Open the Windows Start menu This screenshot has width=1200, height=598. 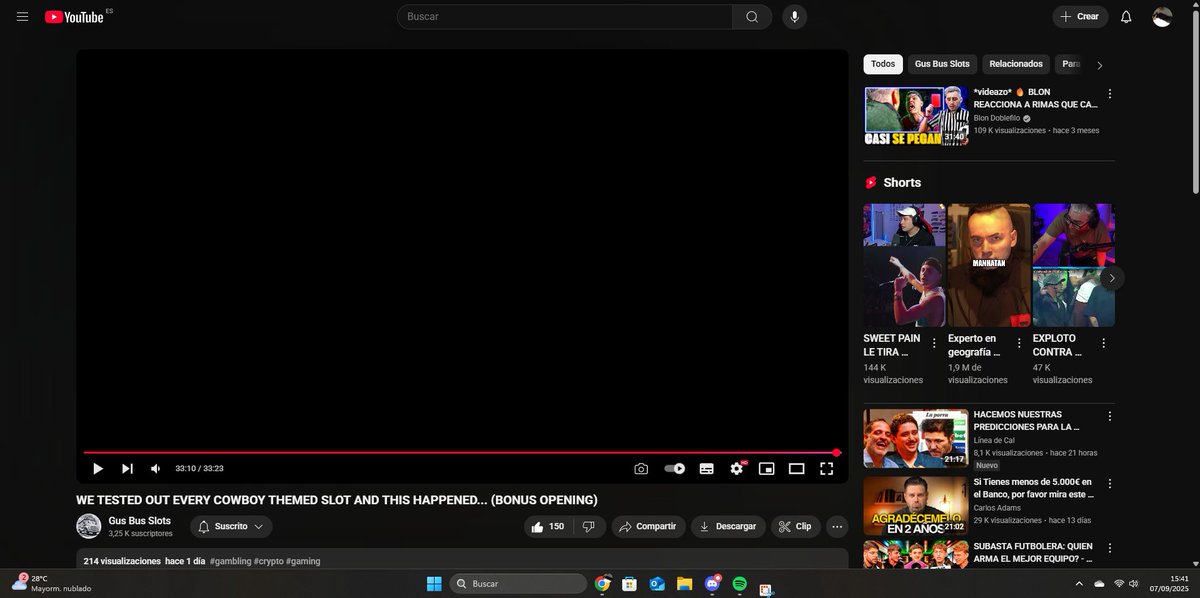(x=434, y=583)
